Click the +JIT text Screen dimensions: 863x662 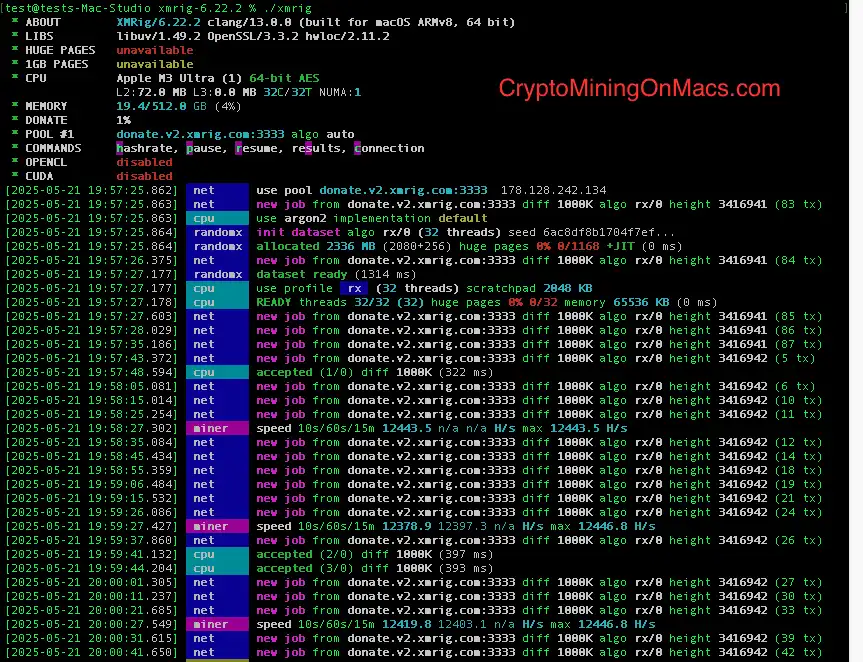(620, 247)
